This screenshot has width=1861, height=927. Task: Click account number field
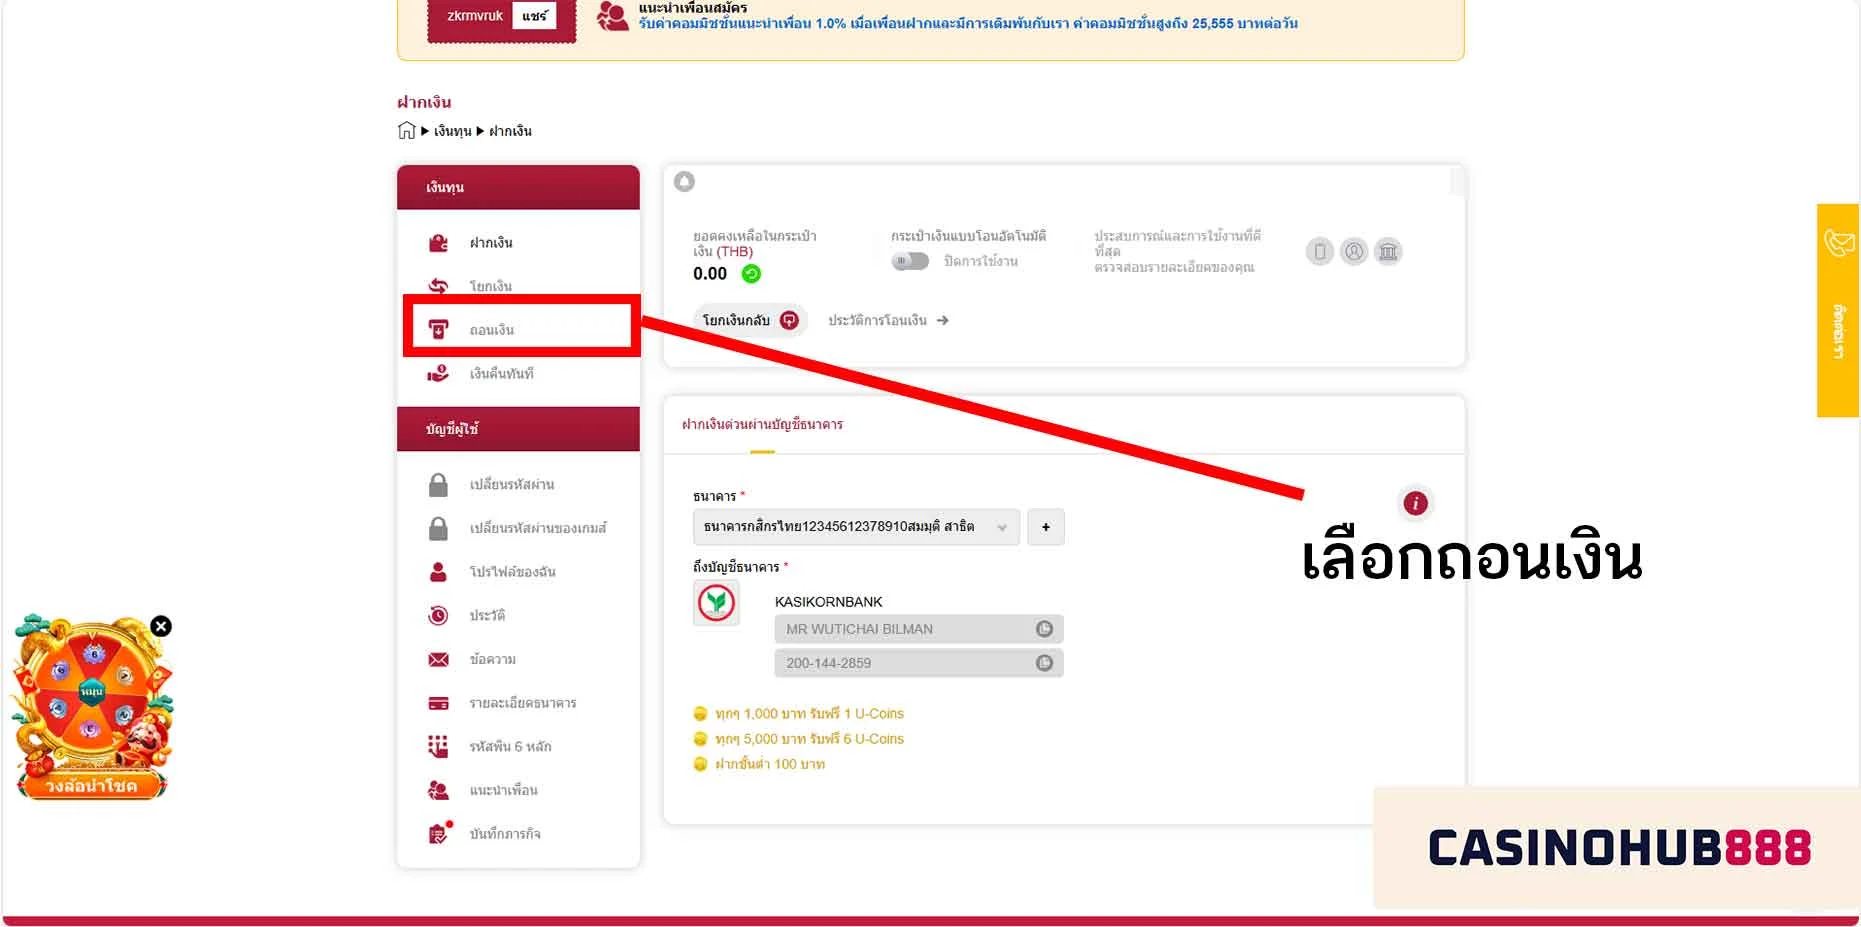tap(918, 663)
